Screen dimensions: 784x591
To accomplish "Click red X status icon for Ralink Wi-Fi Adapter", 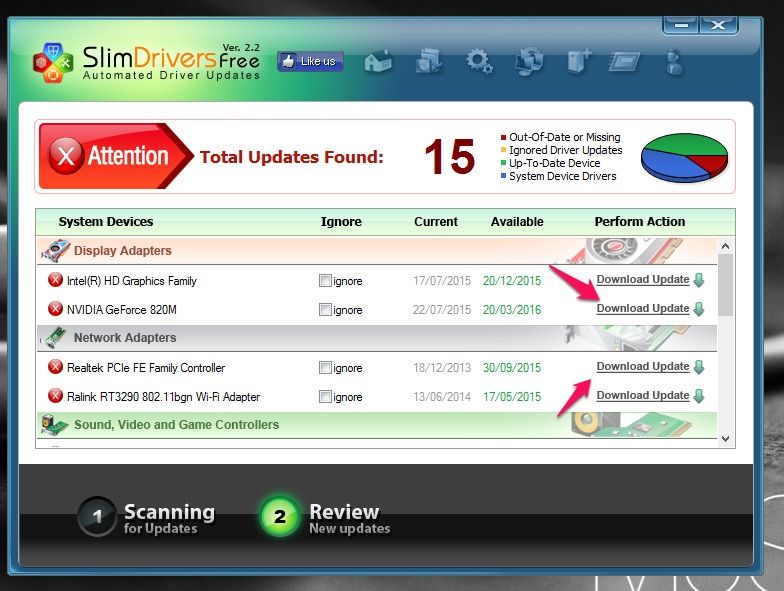I will tap(55, 396).
